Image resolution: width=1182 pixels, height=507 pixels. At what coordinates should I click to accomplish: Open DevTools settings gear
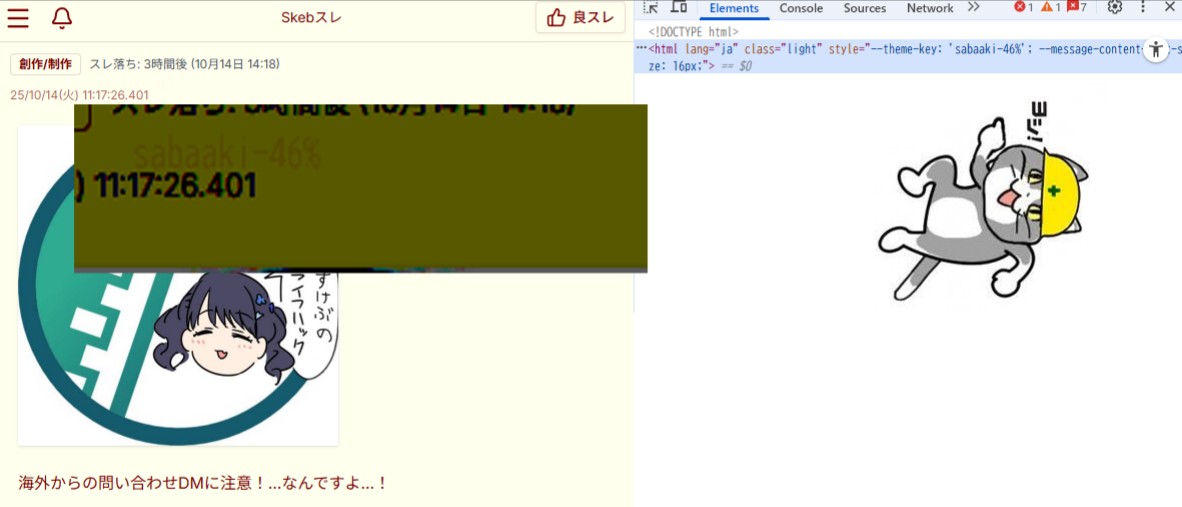[x=1115, y=8]
